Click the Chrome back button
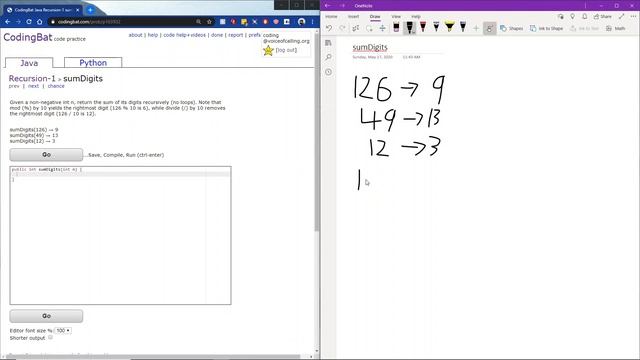This screenshot has width=640, height=360. 7,22
